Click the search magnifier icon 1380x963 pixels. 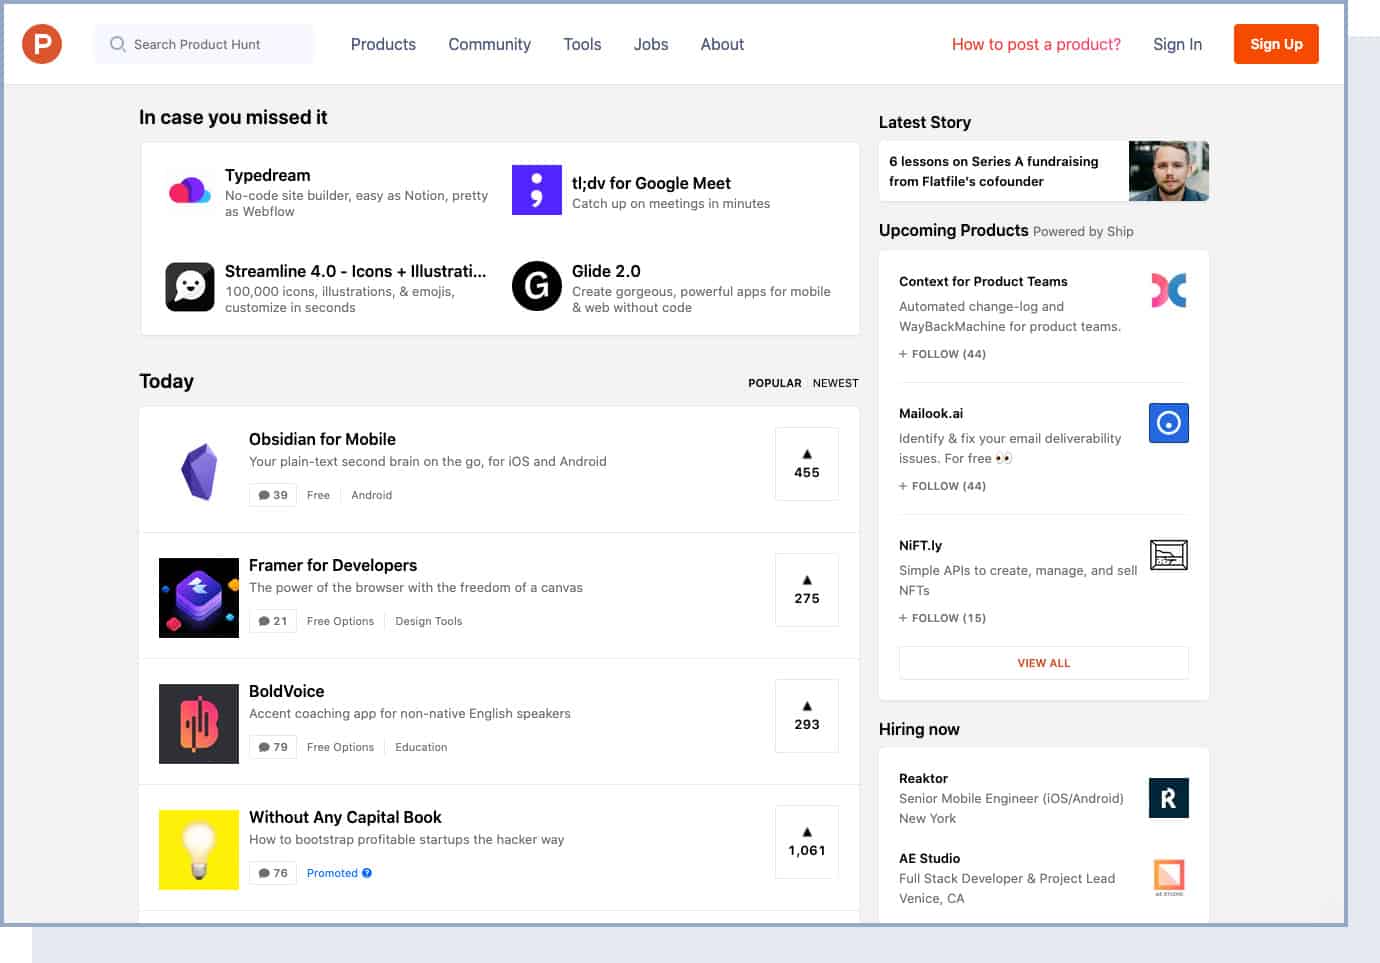[x=118, y=44]
